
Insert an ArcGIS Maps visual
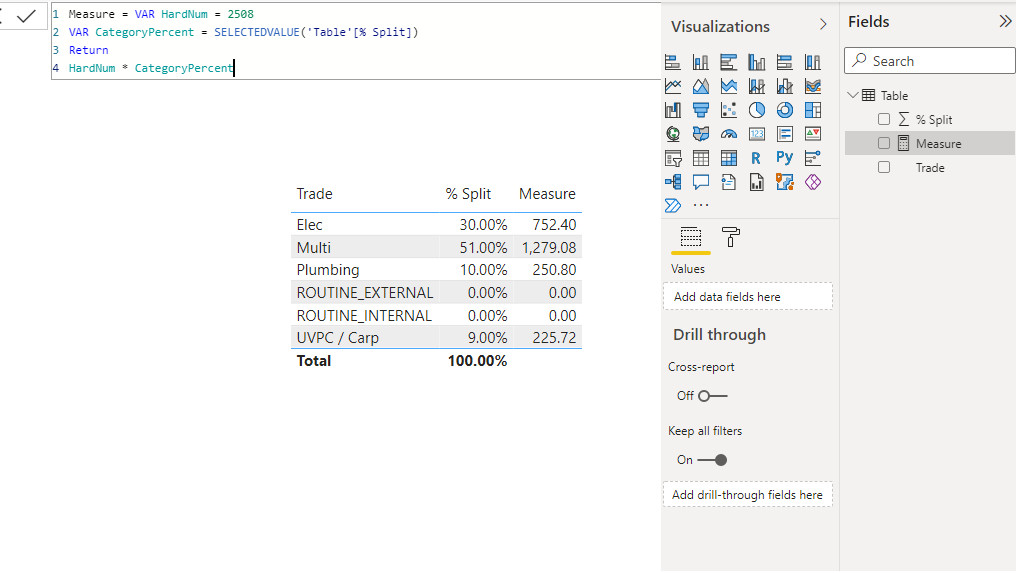click(785, 182)
